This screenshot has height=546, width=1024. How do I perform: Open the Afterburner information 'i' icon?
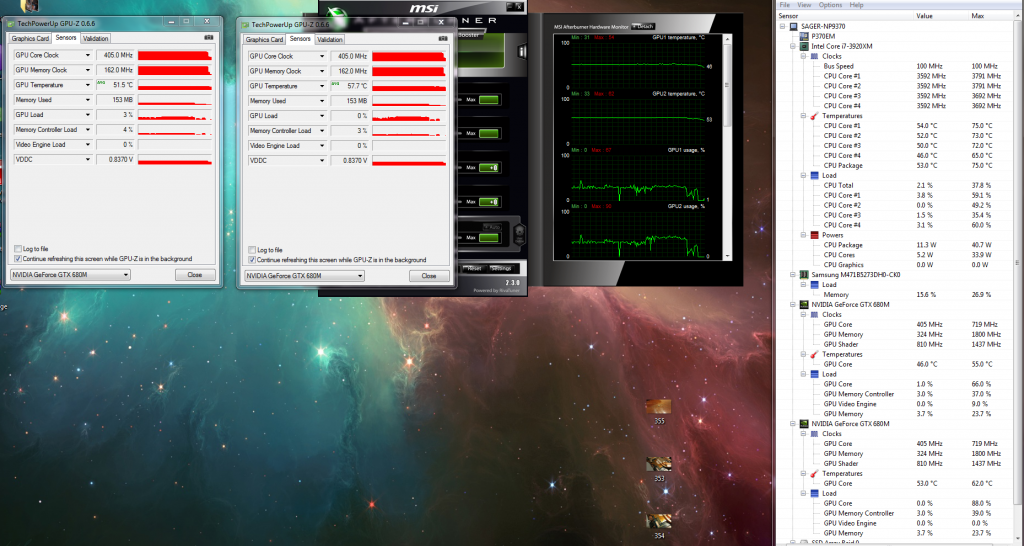click(522, 52)
